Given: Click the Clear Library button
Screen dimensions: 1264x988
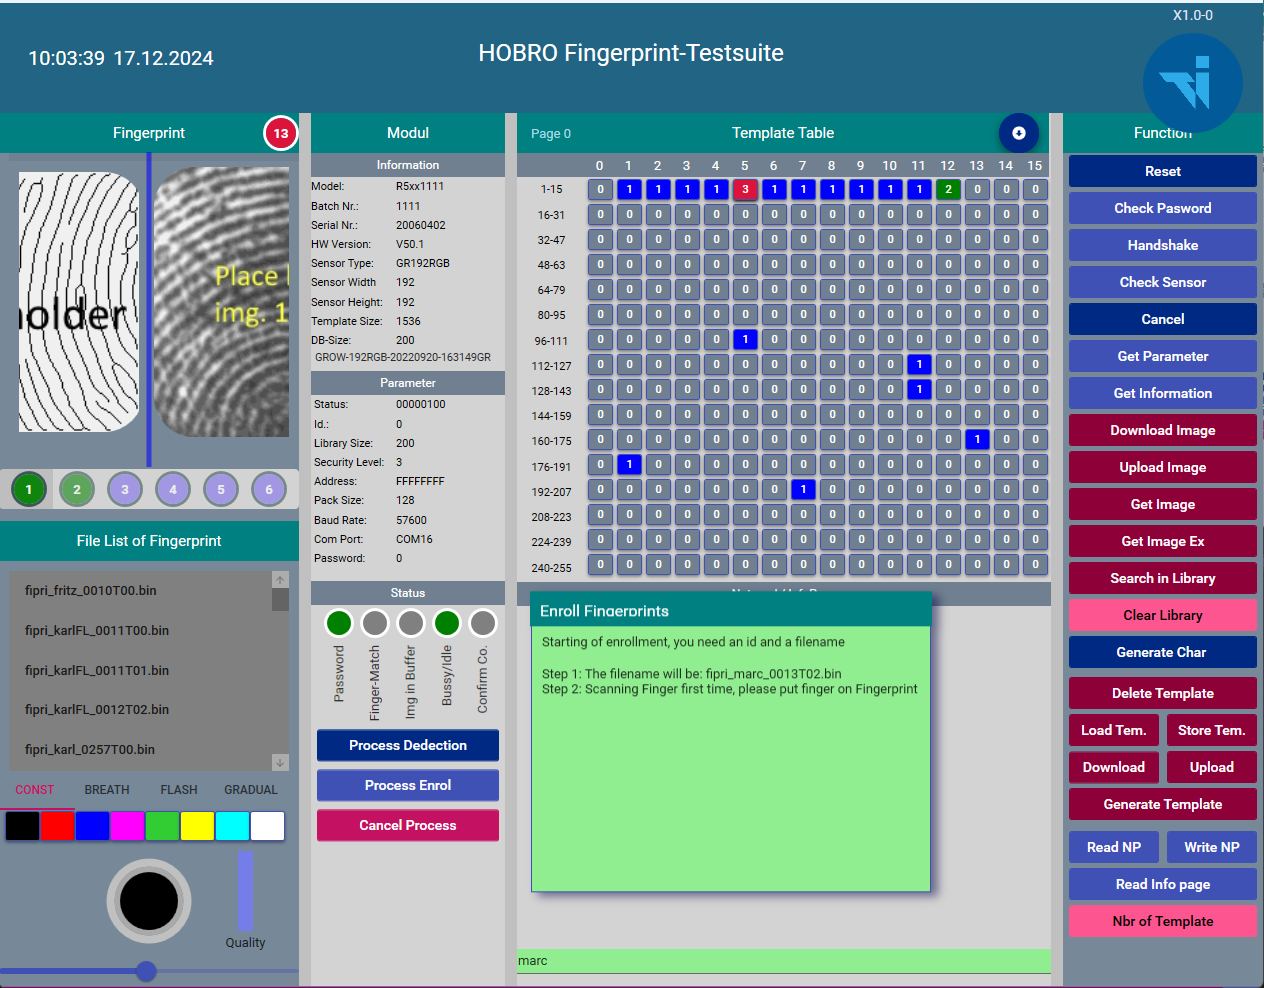Looking at the screenshot, I should tap(1162, 615).
